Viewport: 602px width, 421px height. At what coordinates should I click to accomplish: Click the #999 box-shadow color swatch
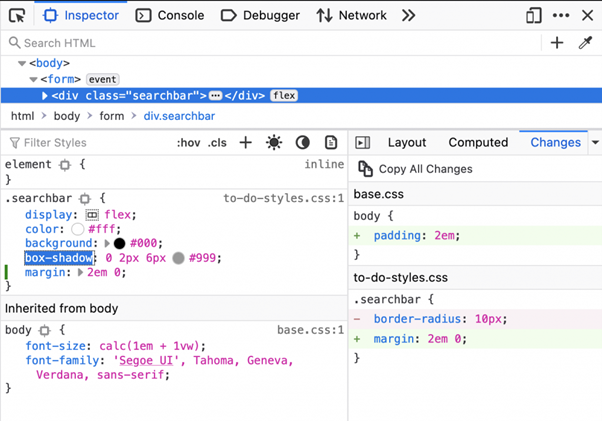click(x=178, y=258)
